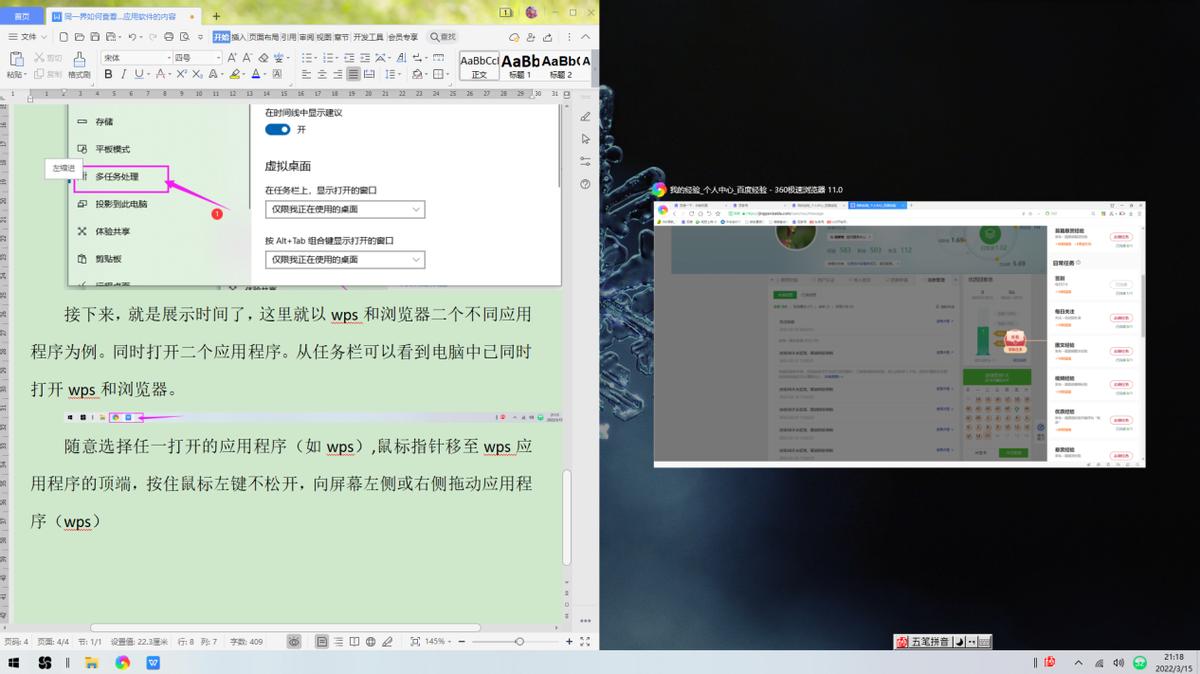Apply Bold formatting with B icon

(108, 74)
